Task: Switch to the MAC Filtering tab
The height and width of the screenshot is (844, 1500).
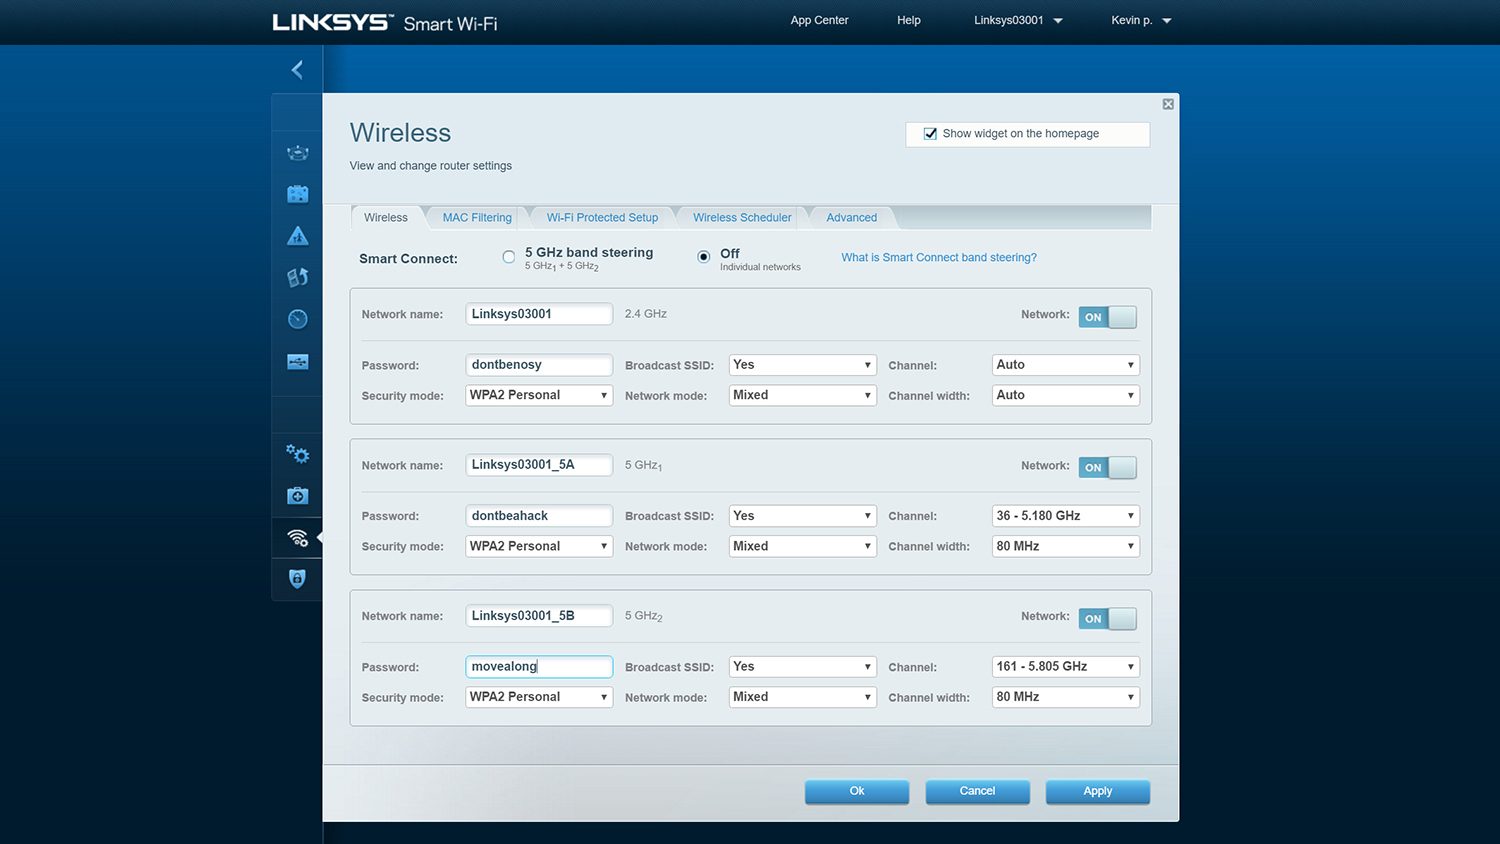Action: tap(477, 217)
